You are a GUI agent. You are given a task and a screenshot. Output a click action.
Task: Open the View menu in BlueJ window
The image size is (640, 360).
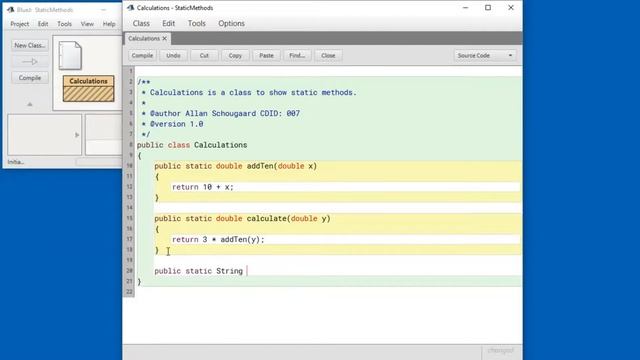point(87,24)
